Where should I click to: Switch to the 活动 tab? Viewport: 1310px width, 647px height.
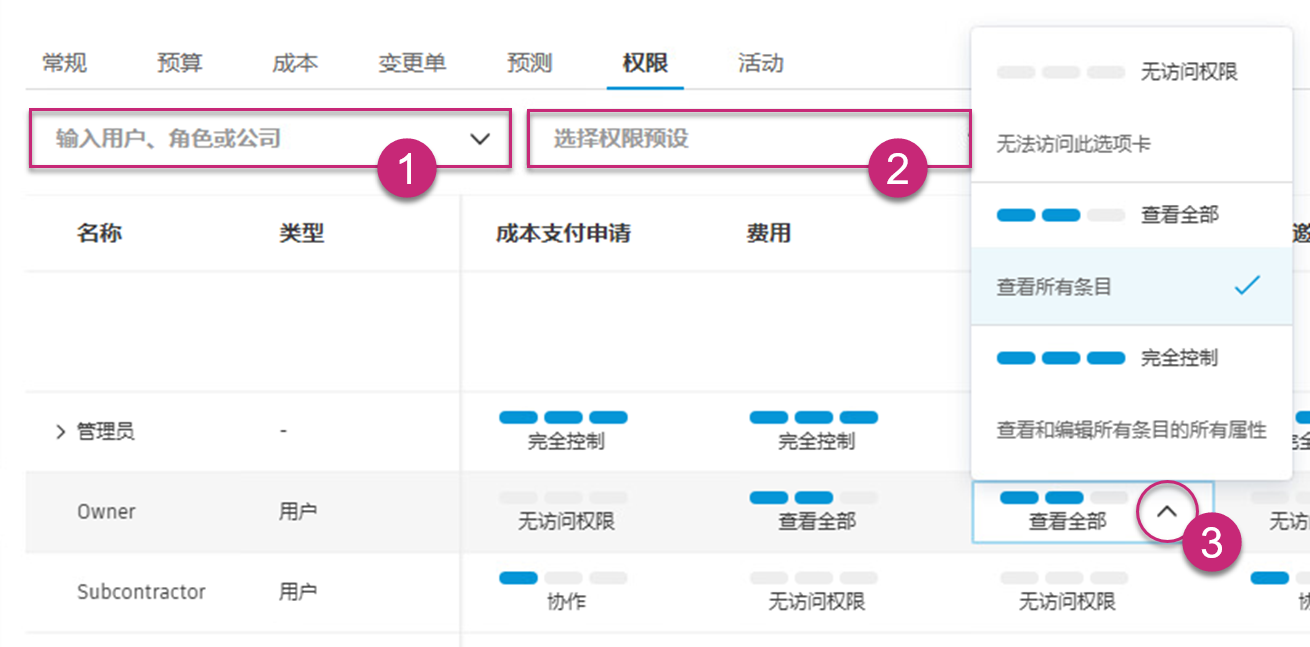[760, 62]
